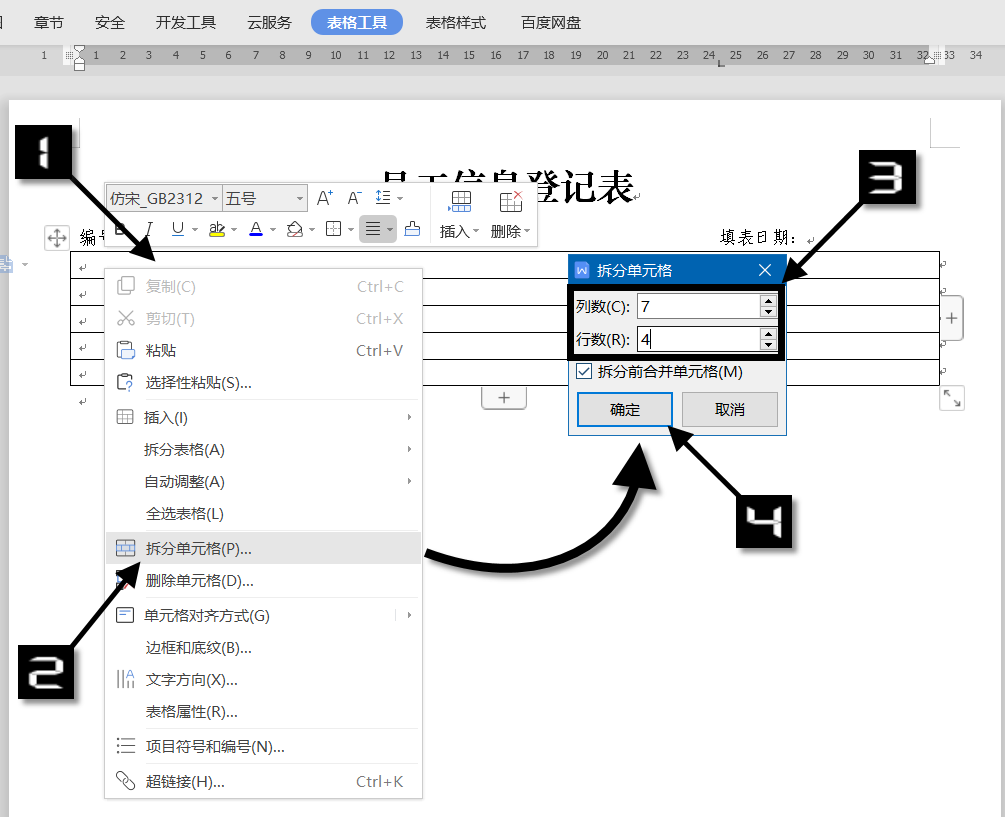Toggle merge cells before split checkbox
Image resolution: width=1005 pixels, height=817 pixels.
coord(584,371)
